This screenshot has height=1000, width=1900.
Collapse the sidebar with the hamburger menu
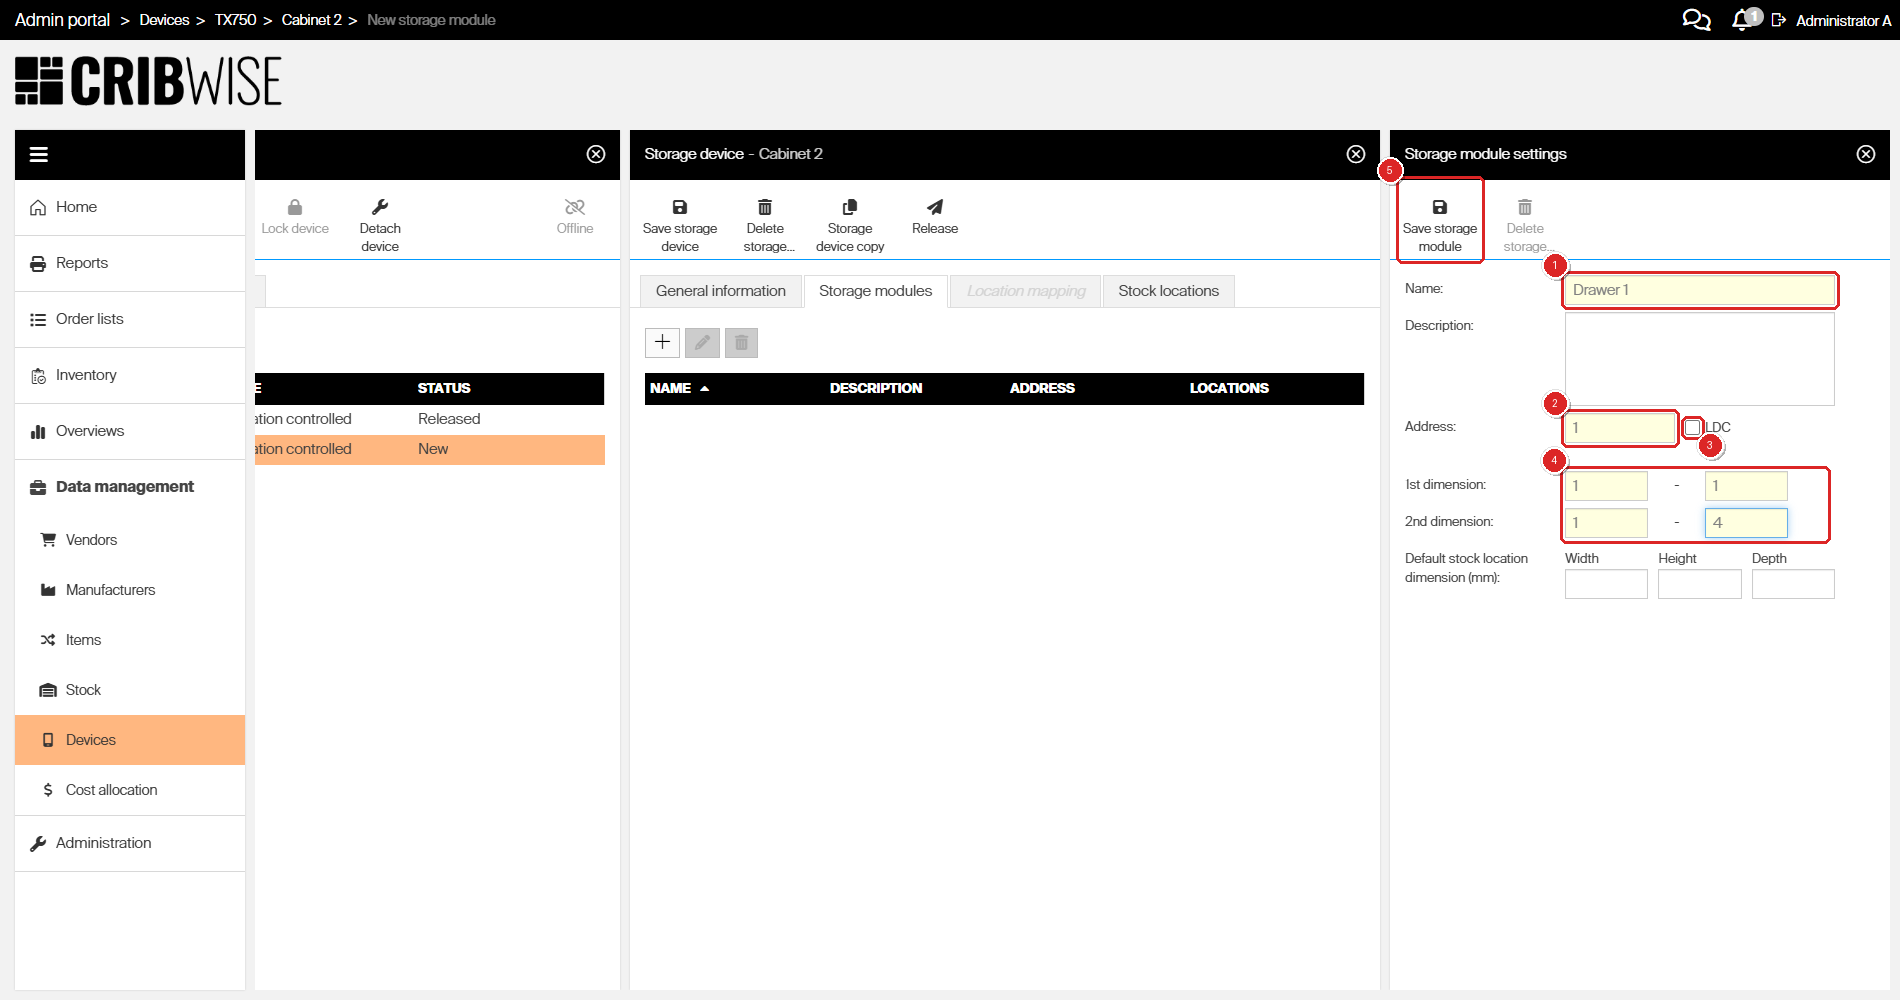[x=39, y=154]
